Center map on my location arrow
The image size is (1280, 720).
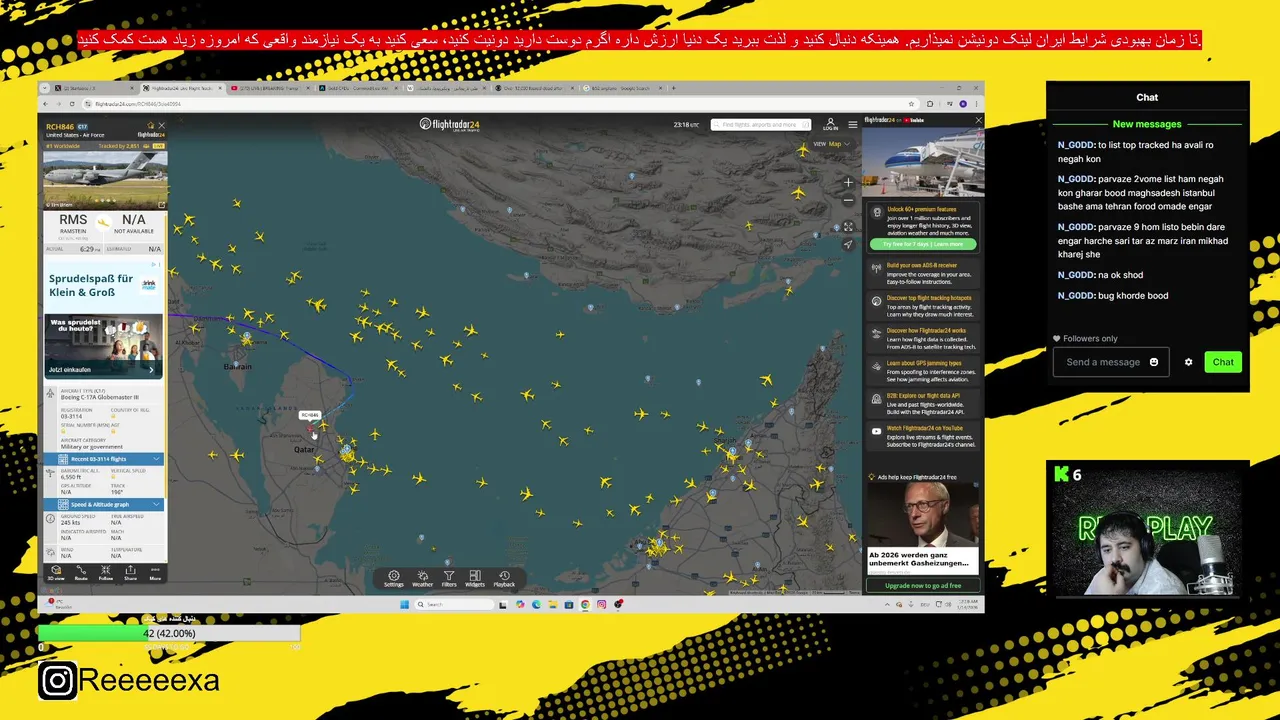pos(848,244)
